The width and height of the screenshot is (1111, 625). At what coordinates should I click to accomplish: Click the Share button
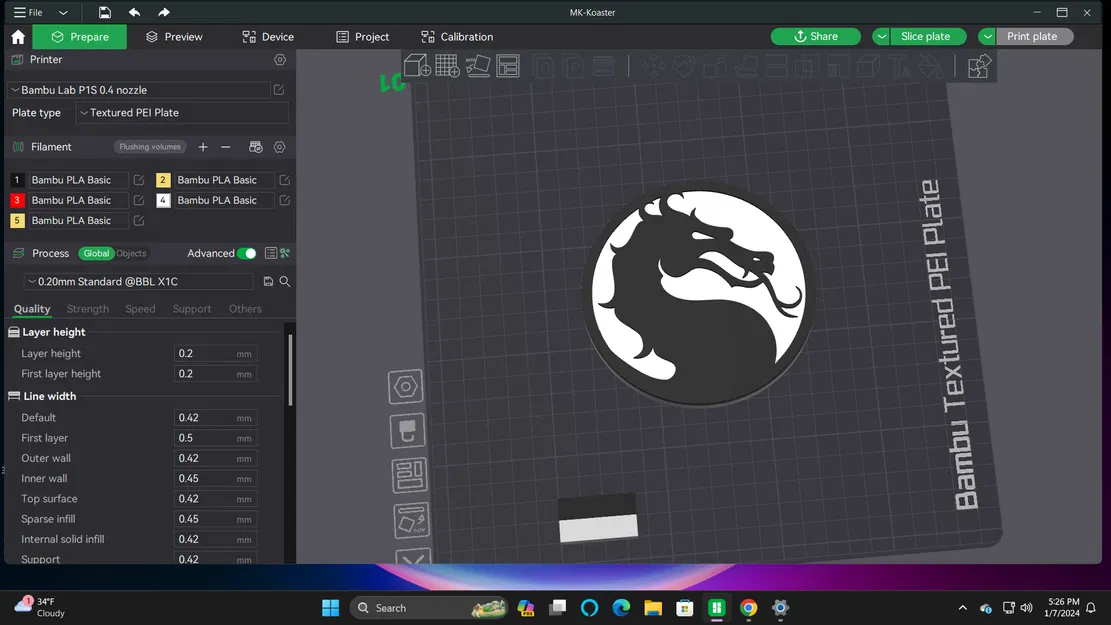(815, 36)
